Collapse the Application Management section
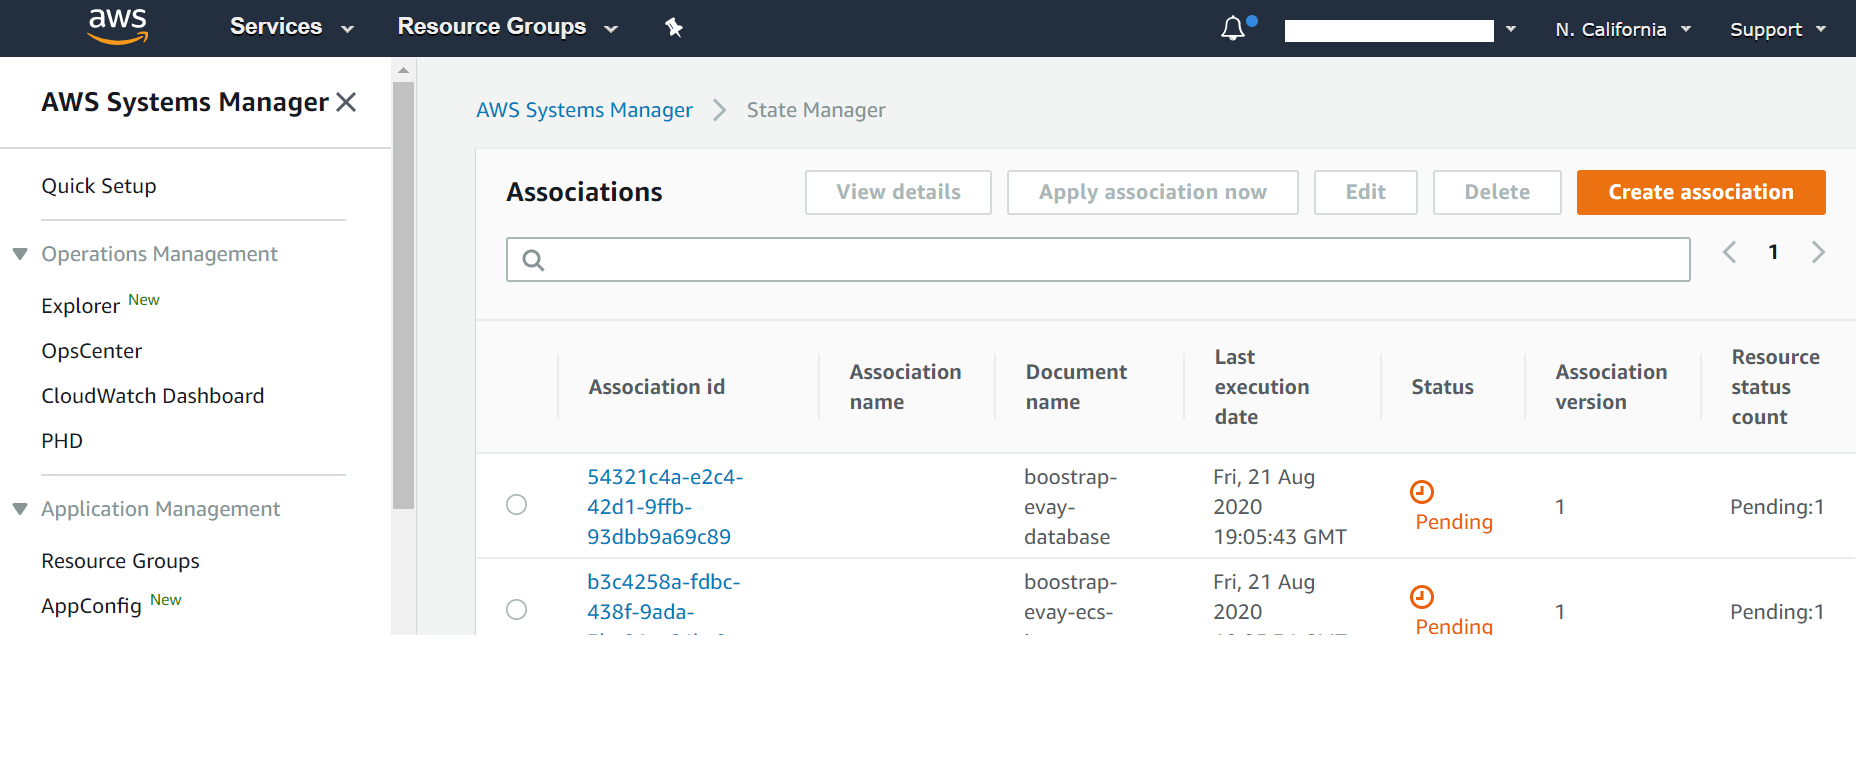This screenshot has width=1856, height=779. point(19,509)
